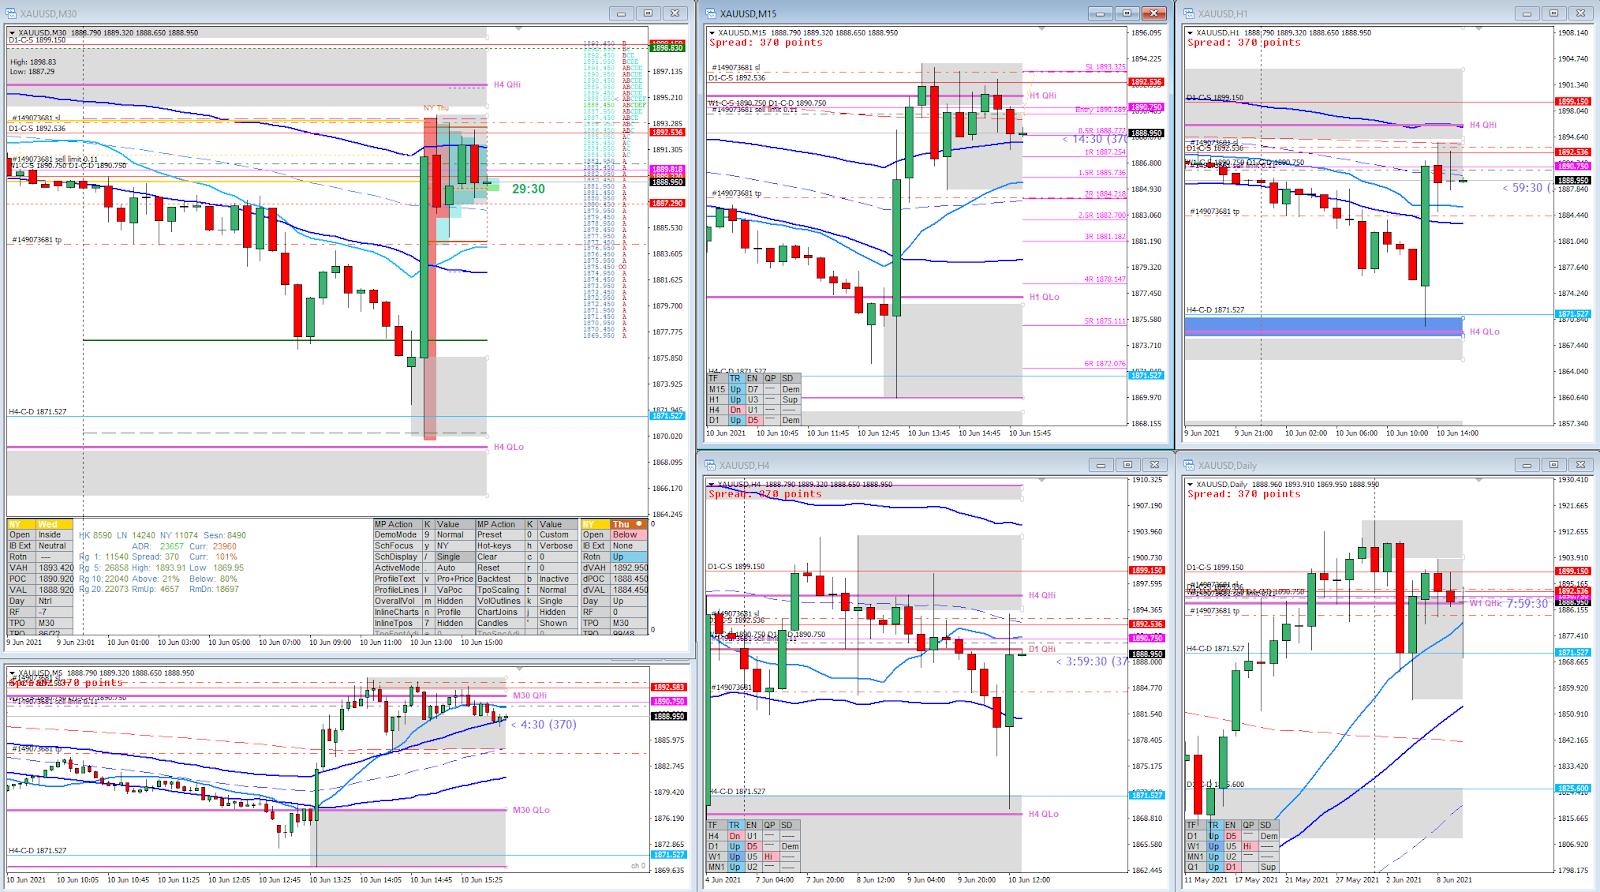Collapse the XAUUSD,Daily indicator list arrow

click(1190, 485)
